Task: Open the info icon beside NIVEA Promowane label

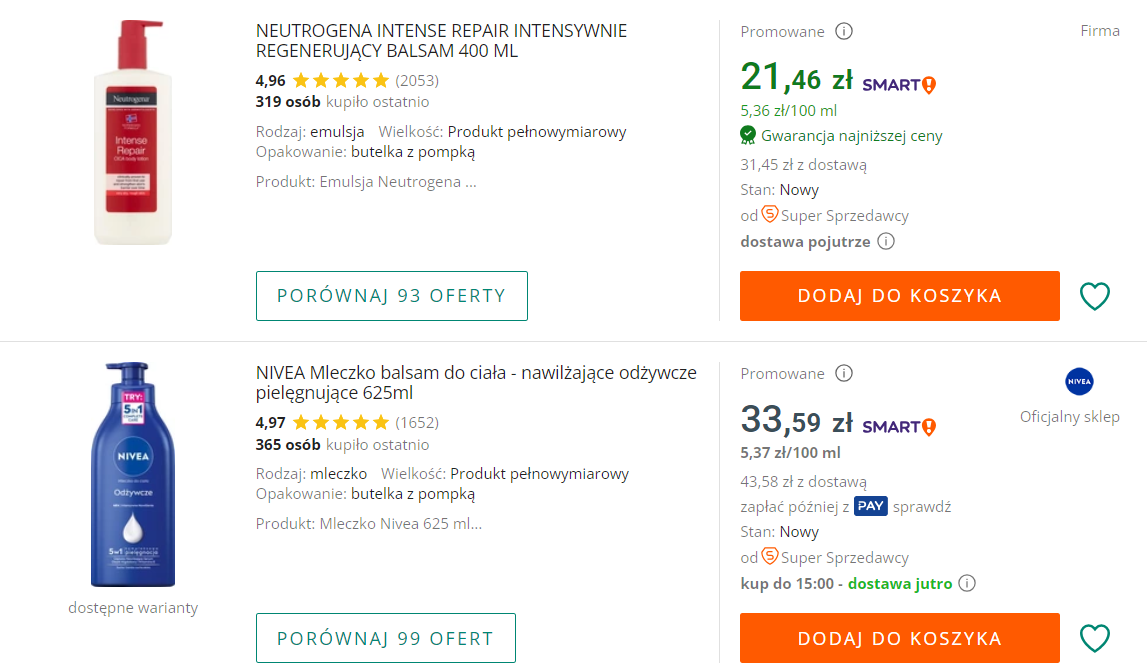Action: click(845, 373)
